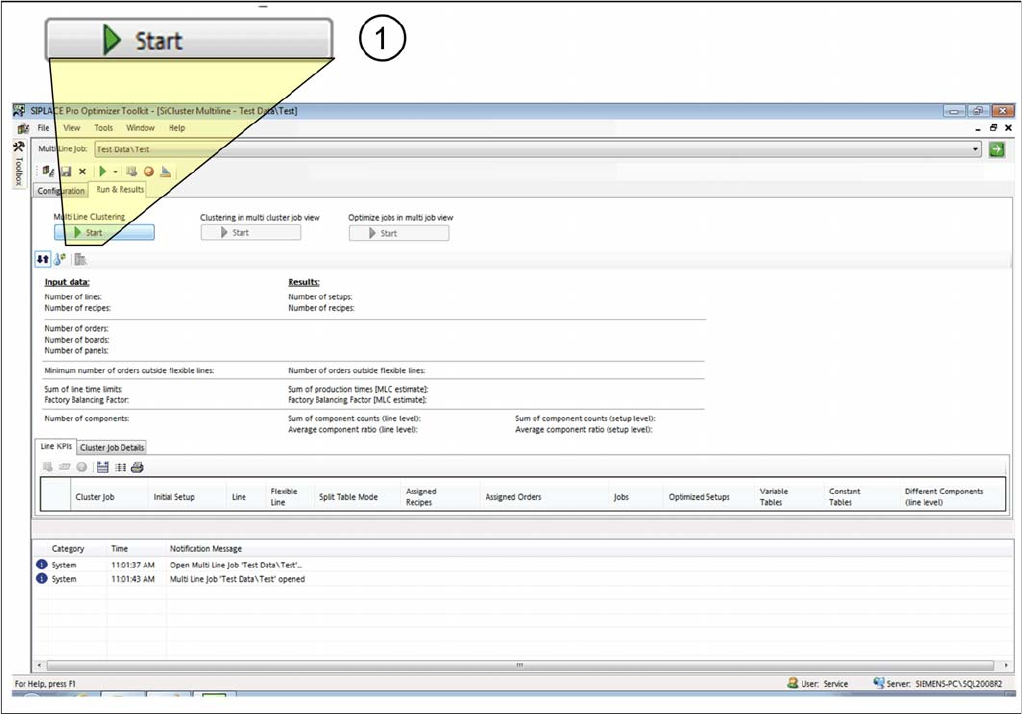
Task: Start Multi Line Clustering
Action: tap(104, 232)
